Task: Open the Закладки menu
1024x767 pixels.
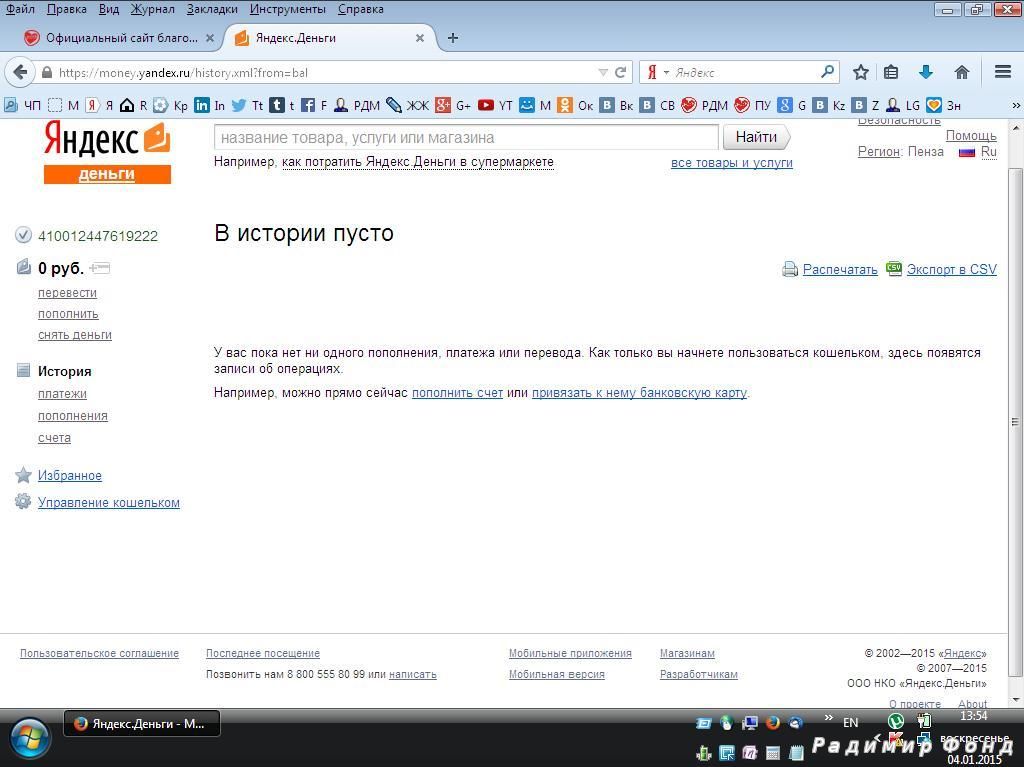Action: tap(212, 9)
